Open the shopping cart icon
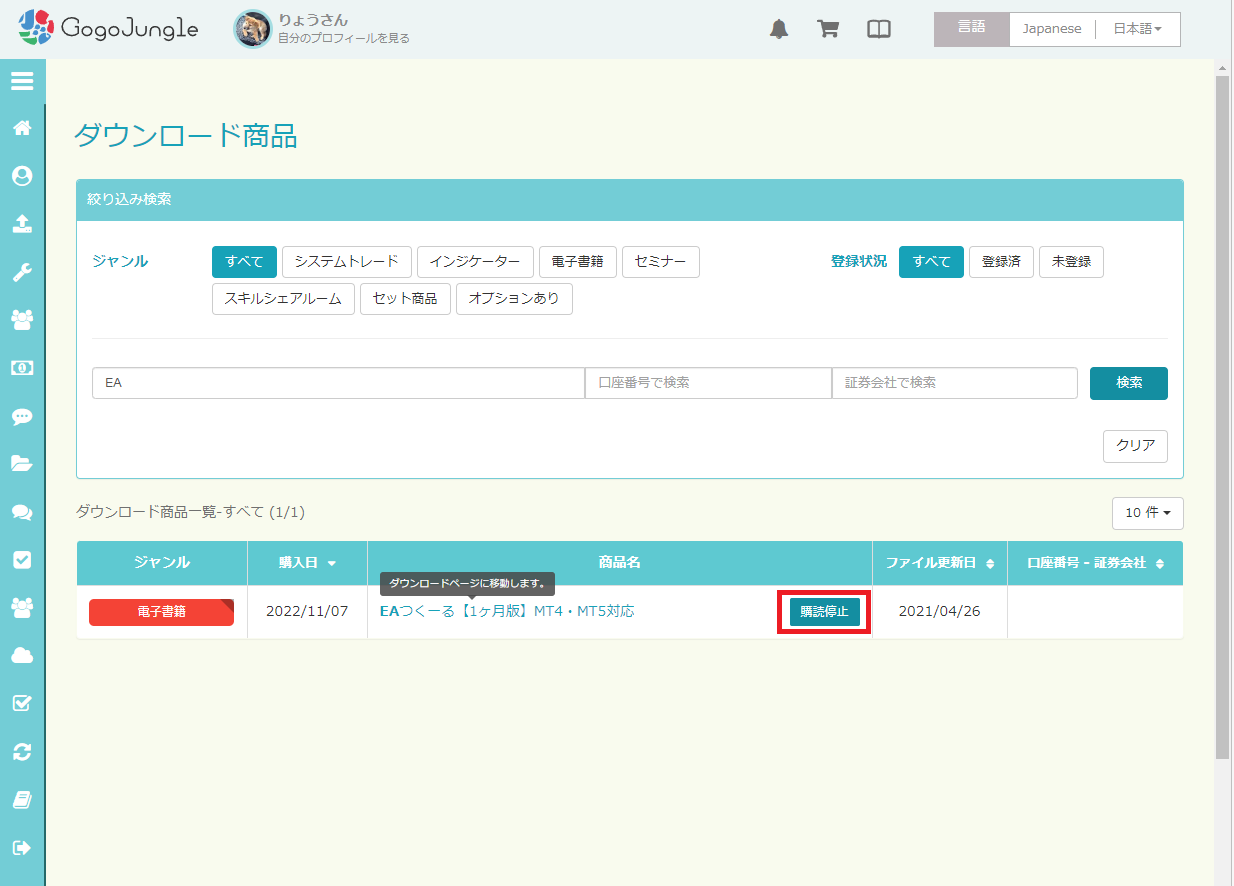Viewport: 1234px width, 886px height. pos(828,29)
